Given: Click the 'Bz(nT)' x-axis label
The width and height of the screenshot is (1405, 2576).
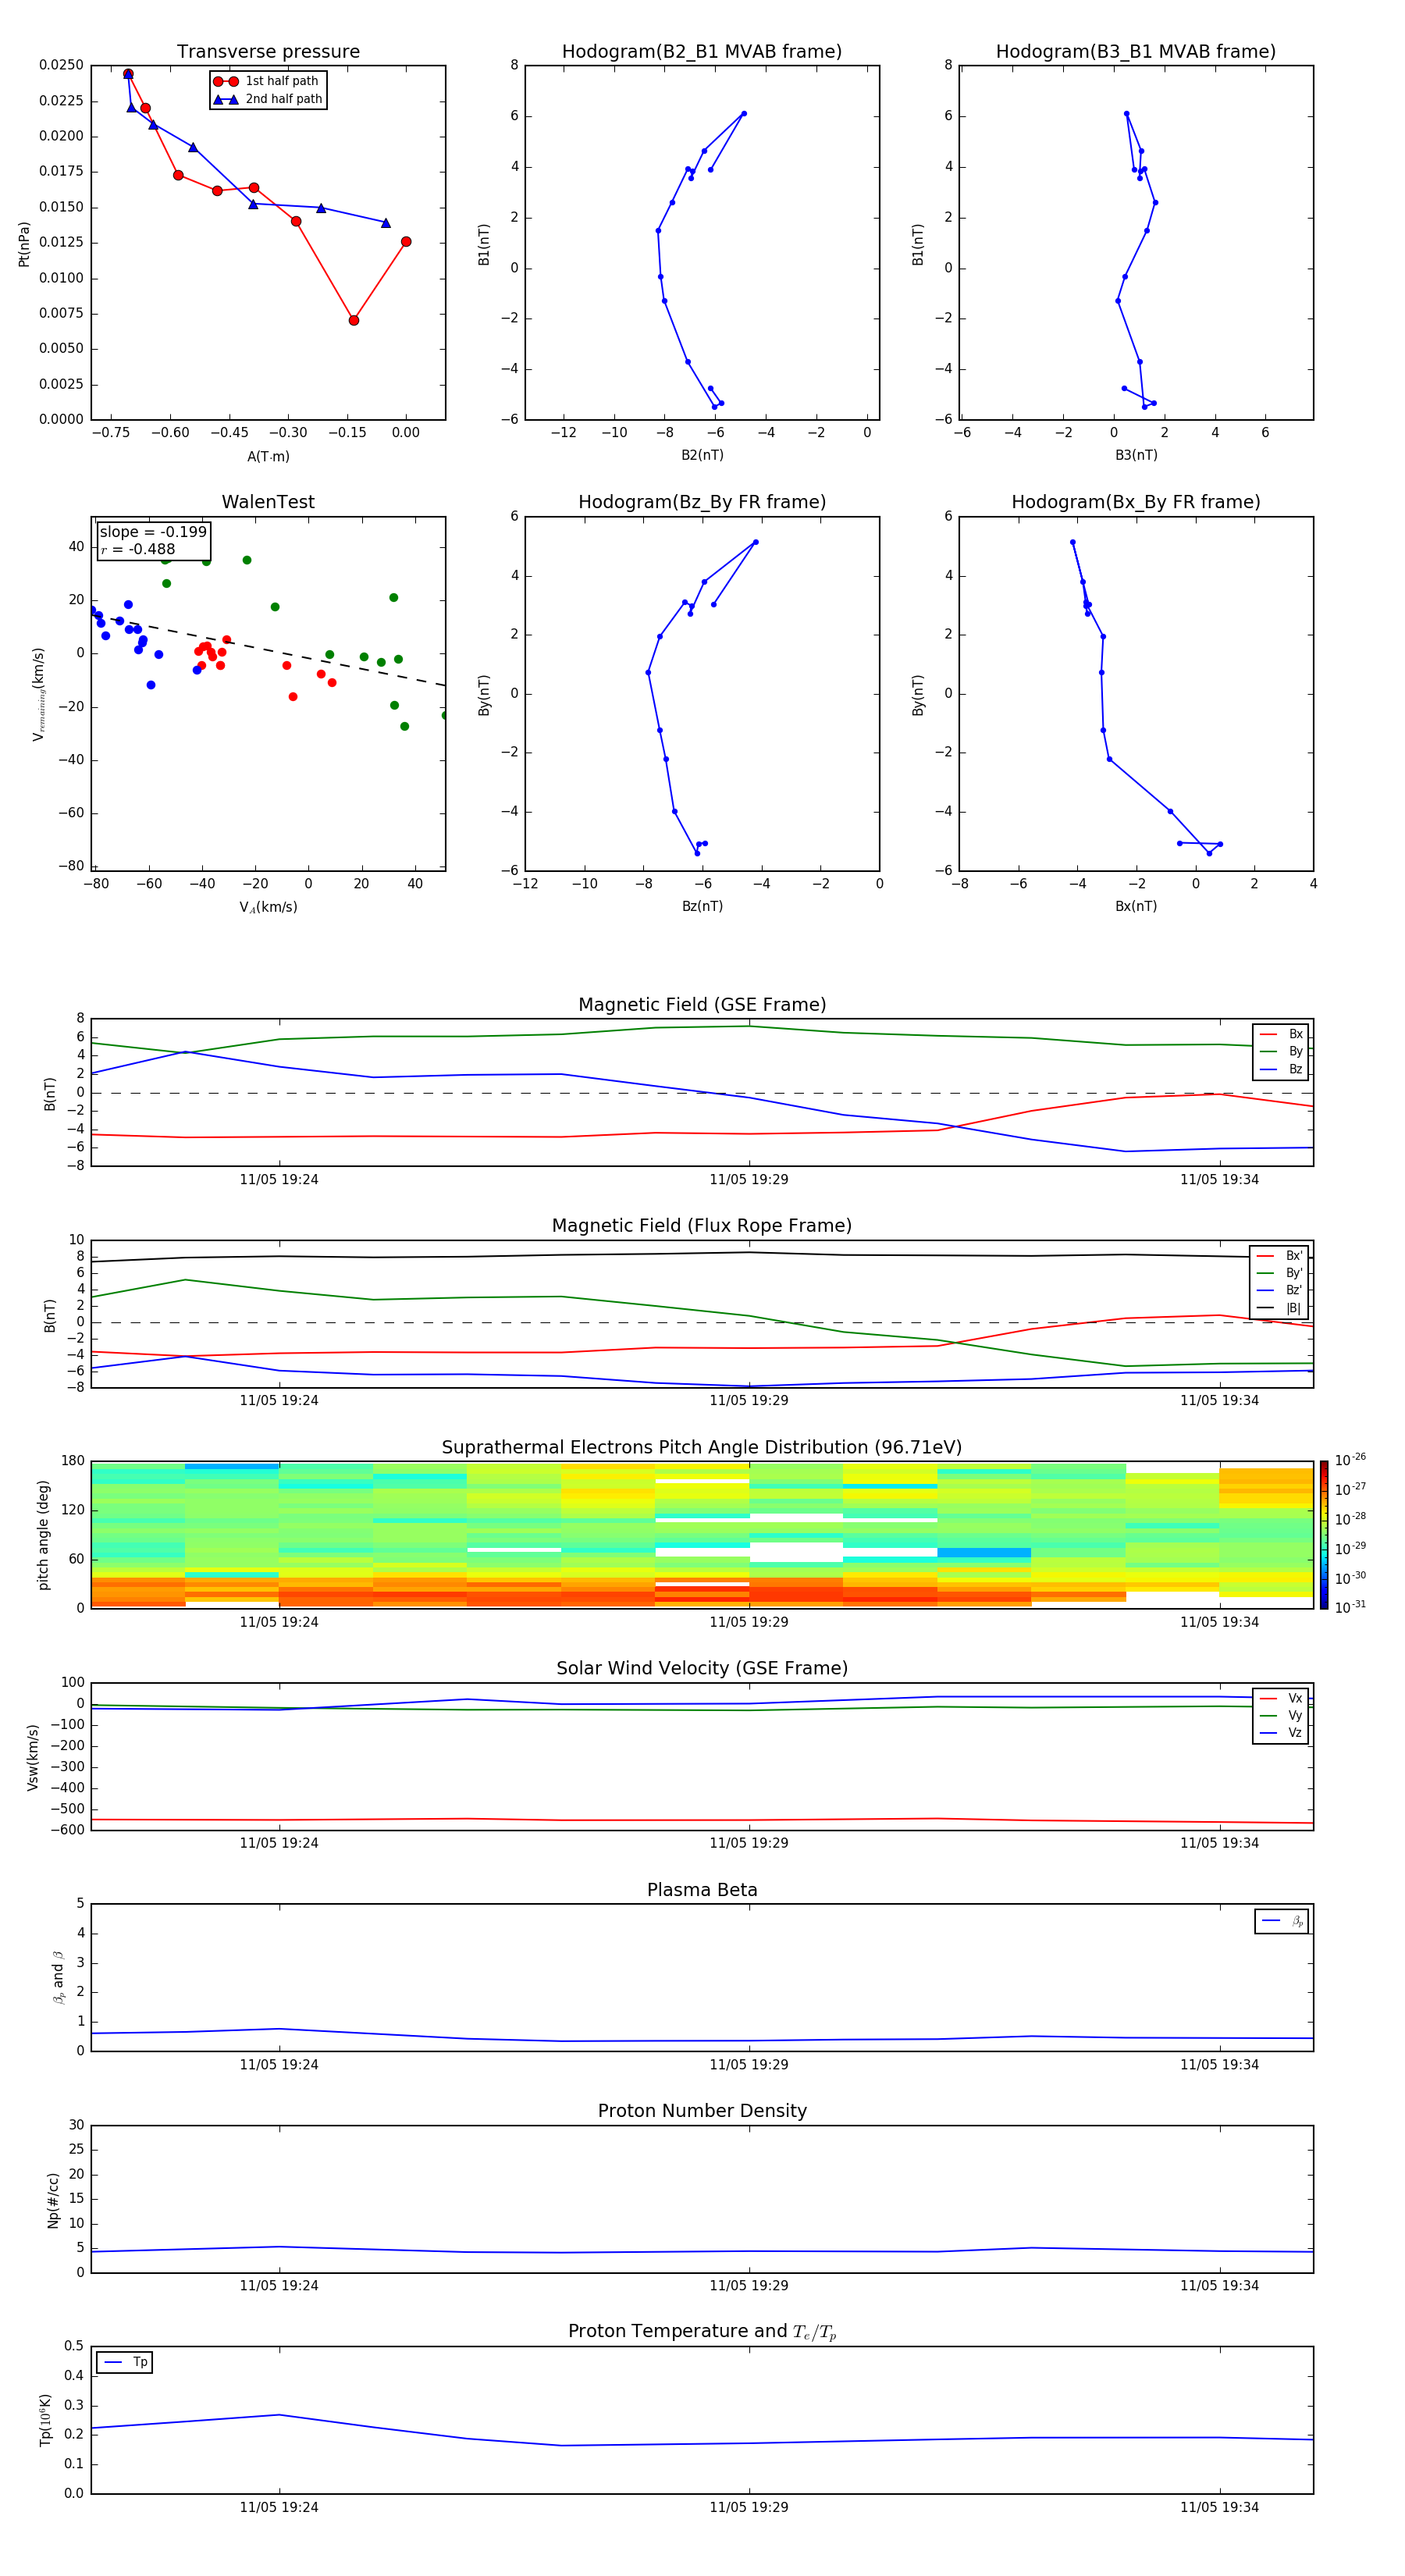Looking at the screenshot, I should pos(702,906).
